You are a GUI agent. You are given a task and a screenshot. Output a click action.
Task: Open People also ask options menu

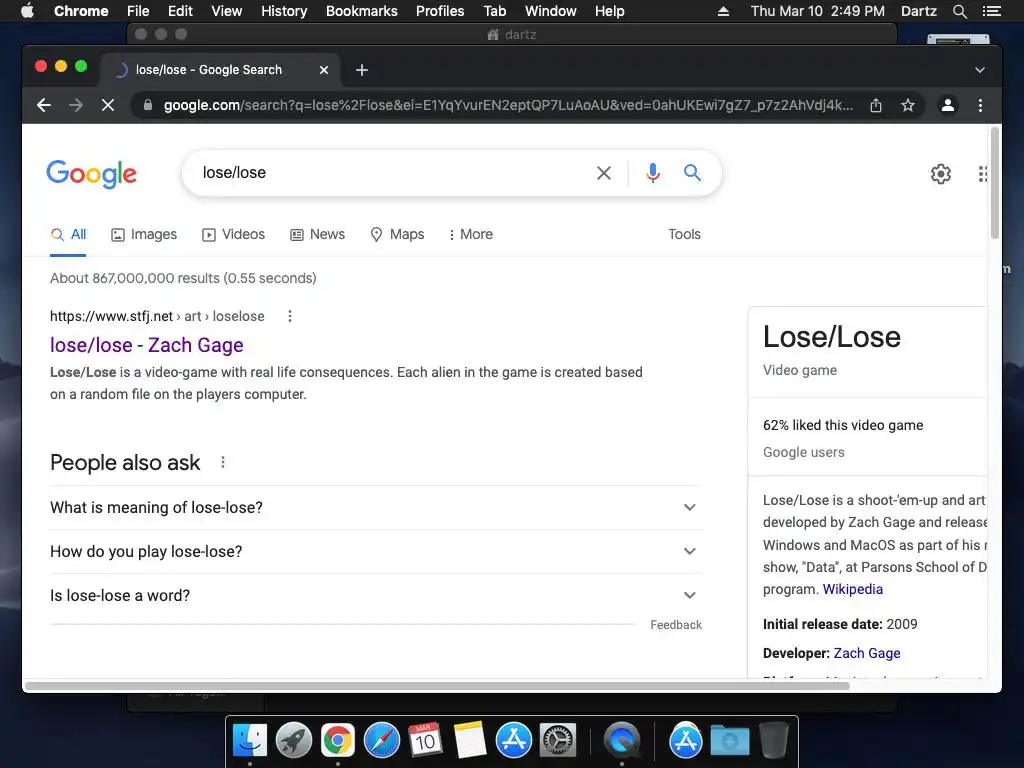click(x=223, y=462)
